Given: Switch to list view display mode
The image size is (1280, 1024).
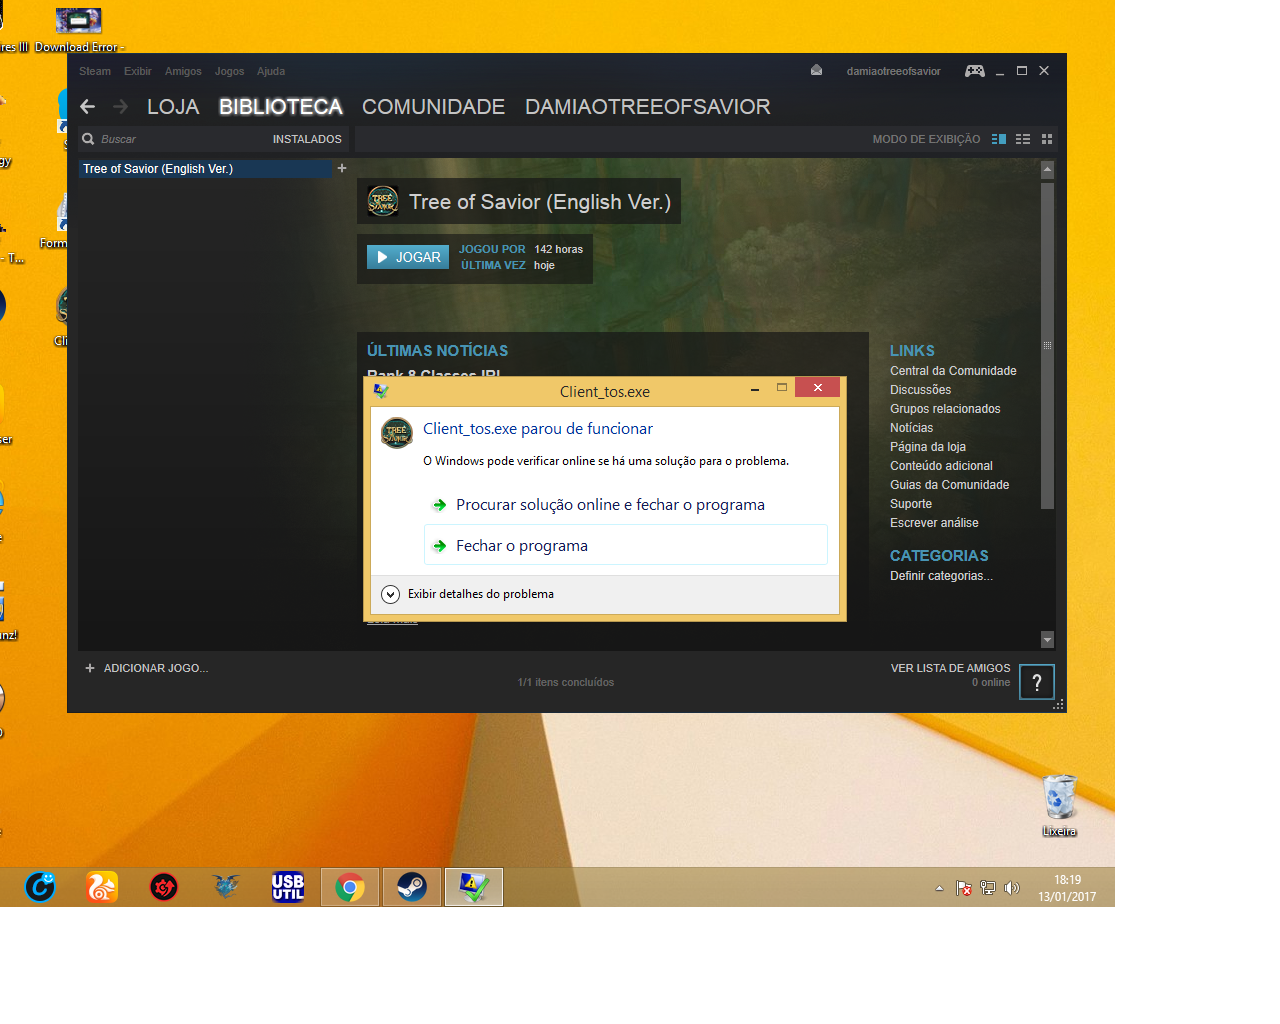Looking at the screenshot, I should point(1023,139).
